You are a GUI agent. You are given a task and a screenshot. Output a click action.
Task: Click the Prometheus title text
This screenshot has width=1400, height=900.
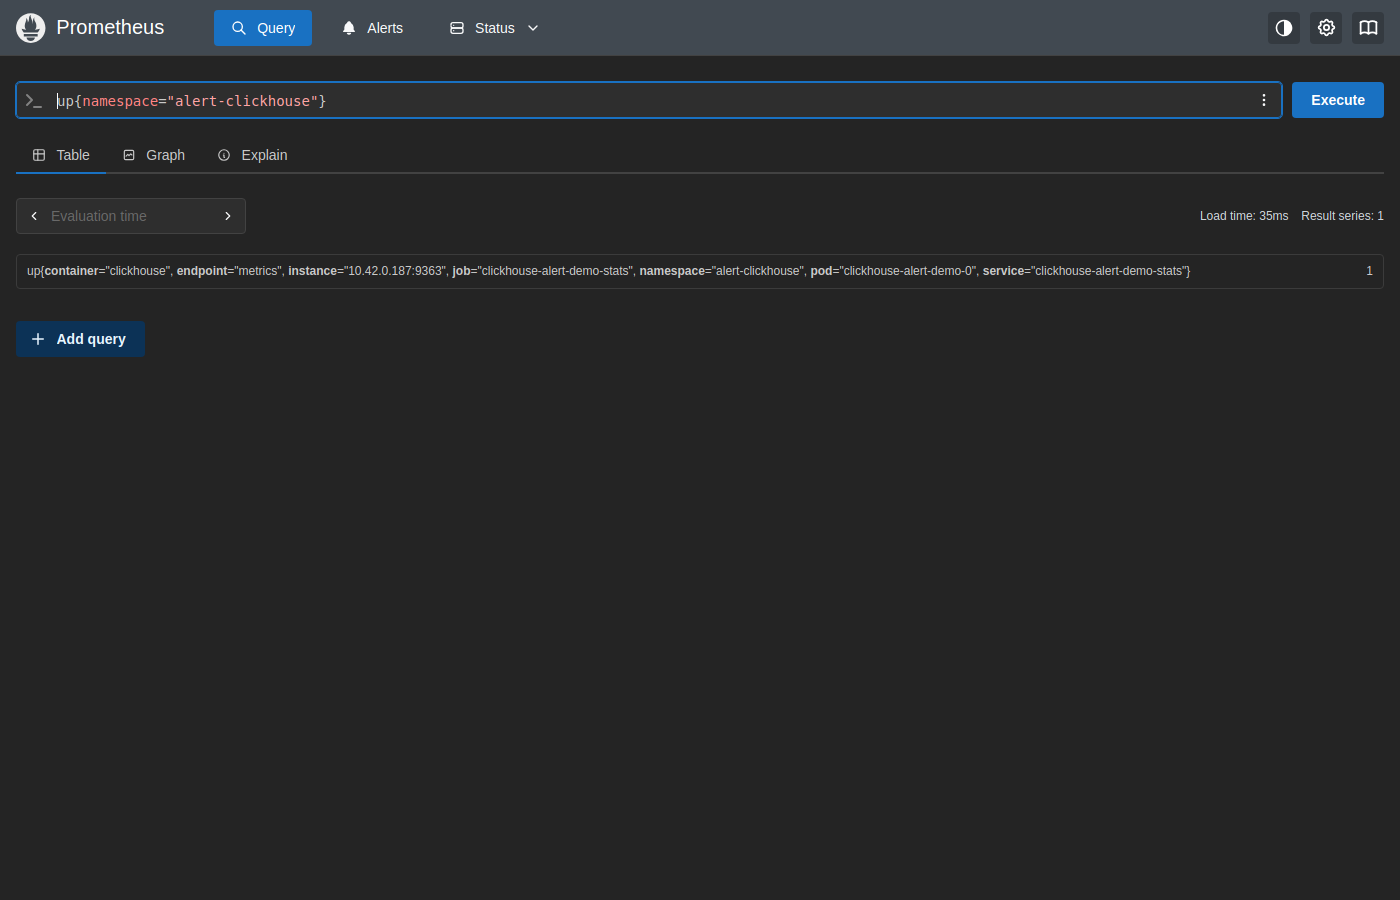110,28
